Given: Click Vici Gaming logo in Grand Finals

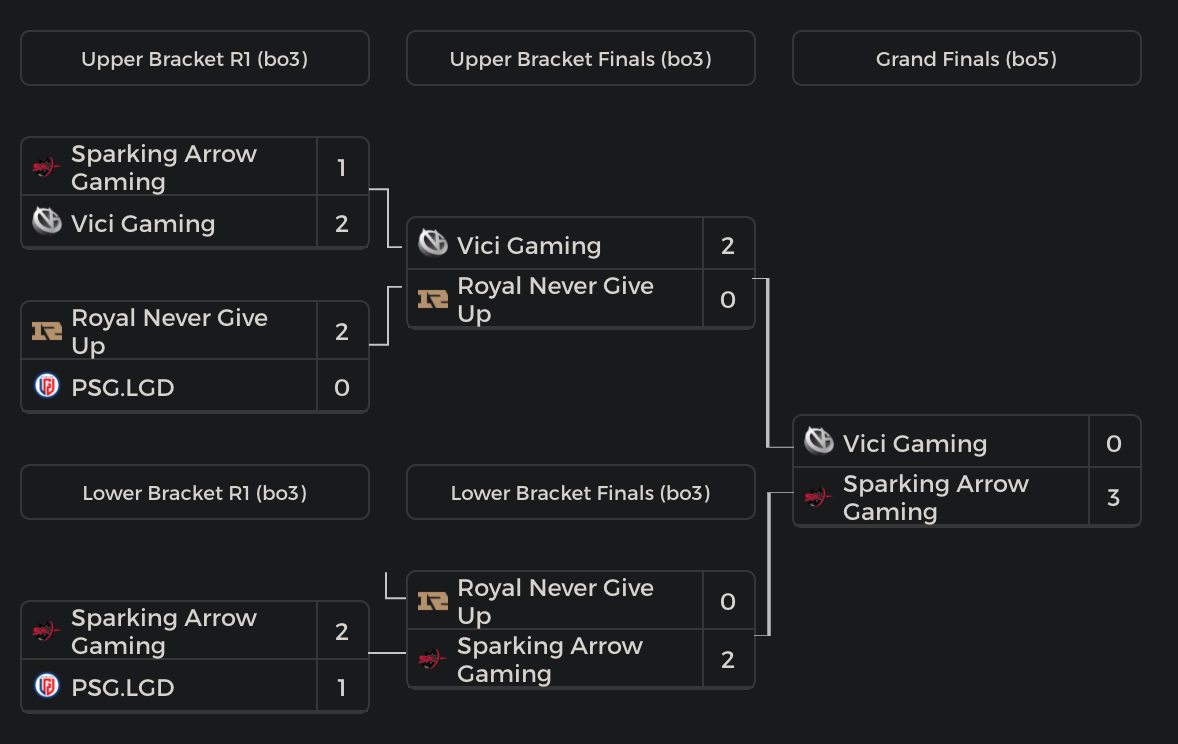Looking at the screenshot, I should (818, 441).
